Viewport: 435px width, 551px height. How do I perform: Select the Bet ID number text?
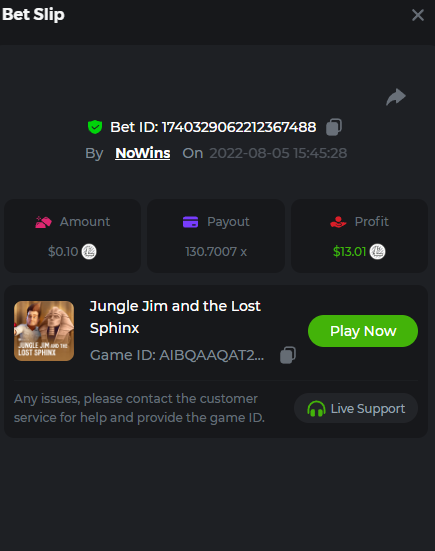click(x=239, y=127)
